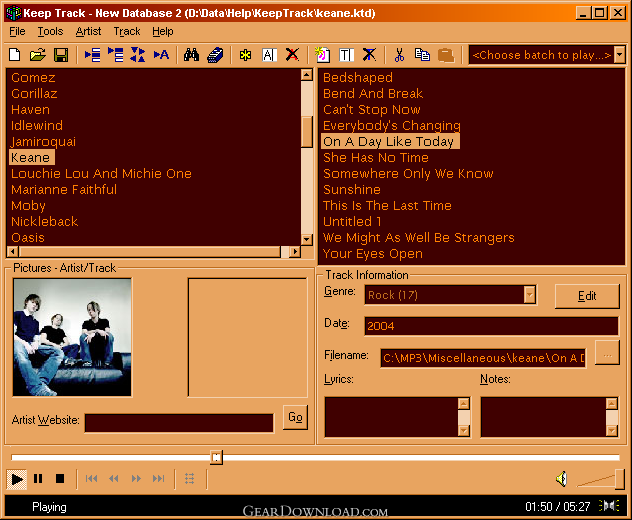The width and height of the screenshot is (632, 520).
Task: Select track Everybody's Changing
Action: 392,125
